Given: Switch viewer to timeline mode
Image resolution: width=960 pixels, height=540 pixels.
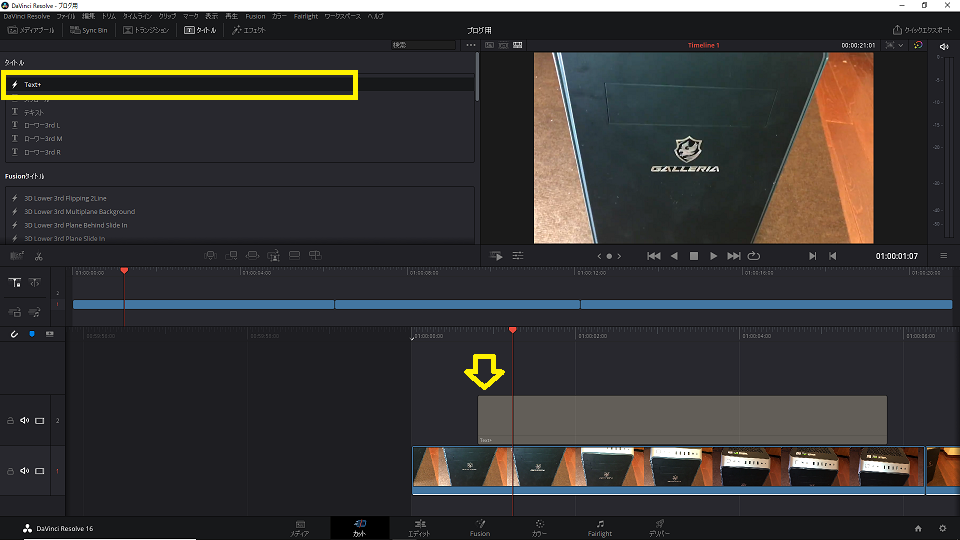Looking at the screenshot, I should click(x=518, y=45).
